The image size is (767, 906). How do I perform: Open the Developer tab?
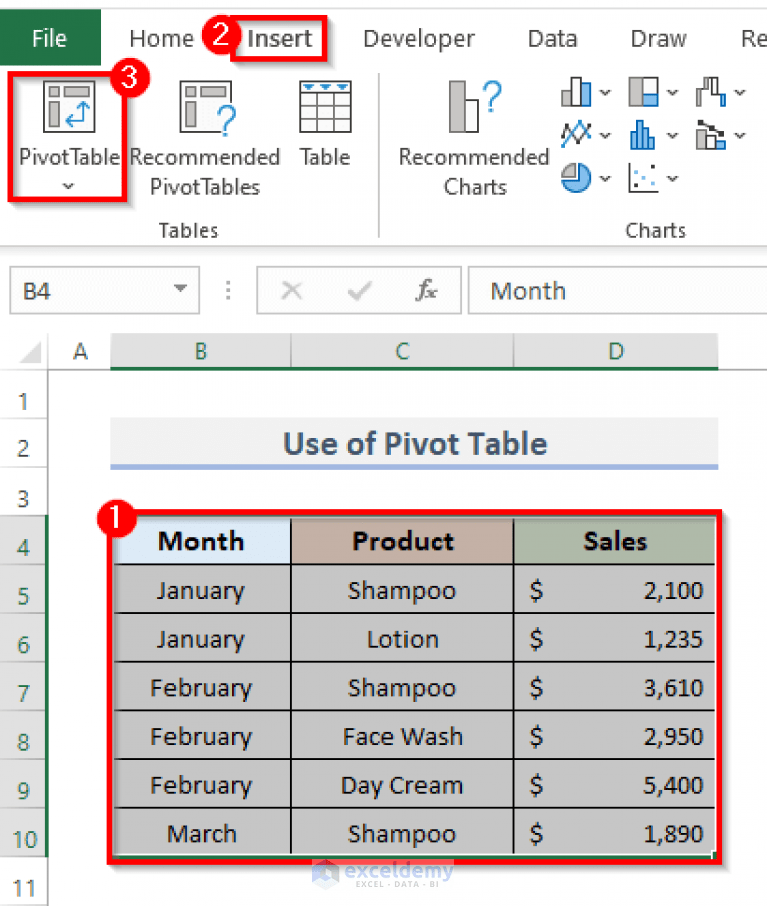click(419, 38)
